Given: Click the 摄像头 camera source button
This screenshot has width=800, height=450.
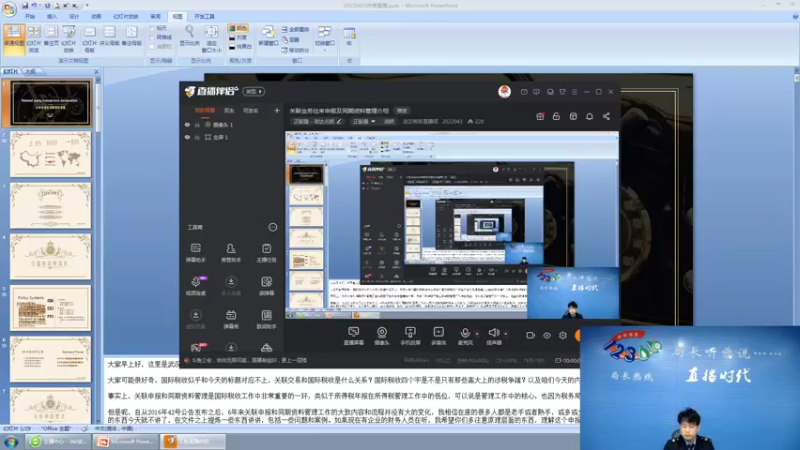Looking at the screenshot, I should (382, 336).
